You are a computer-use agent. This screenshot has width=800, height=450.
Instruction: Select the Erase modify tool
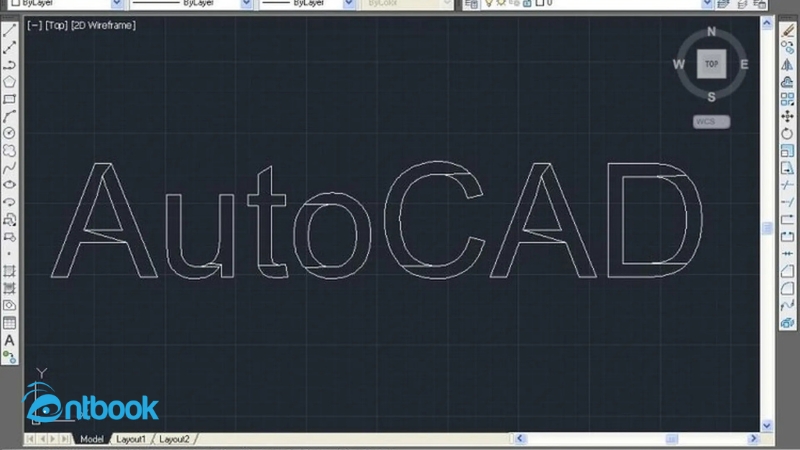[x=787, y=31]
